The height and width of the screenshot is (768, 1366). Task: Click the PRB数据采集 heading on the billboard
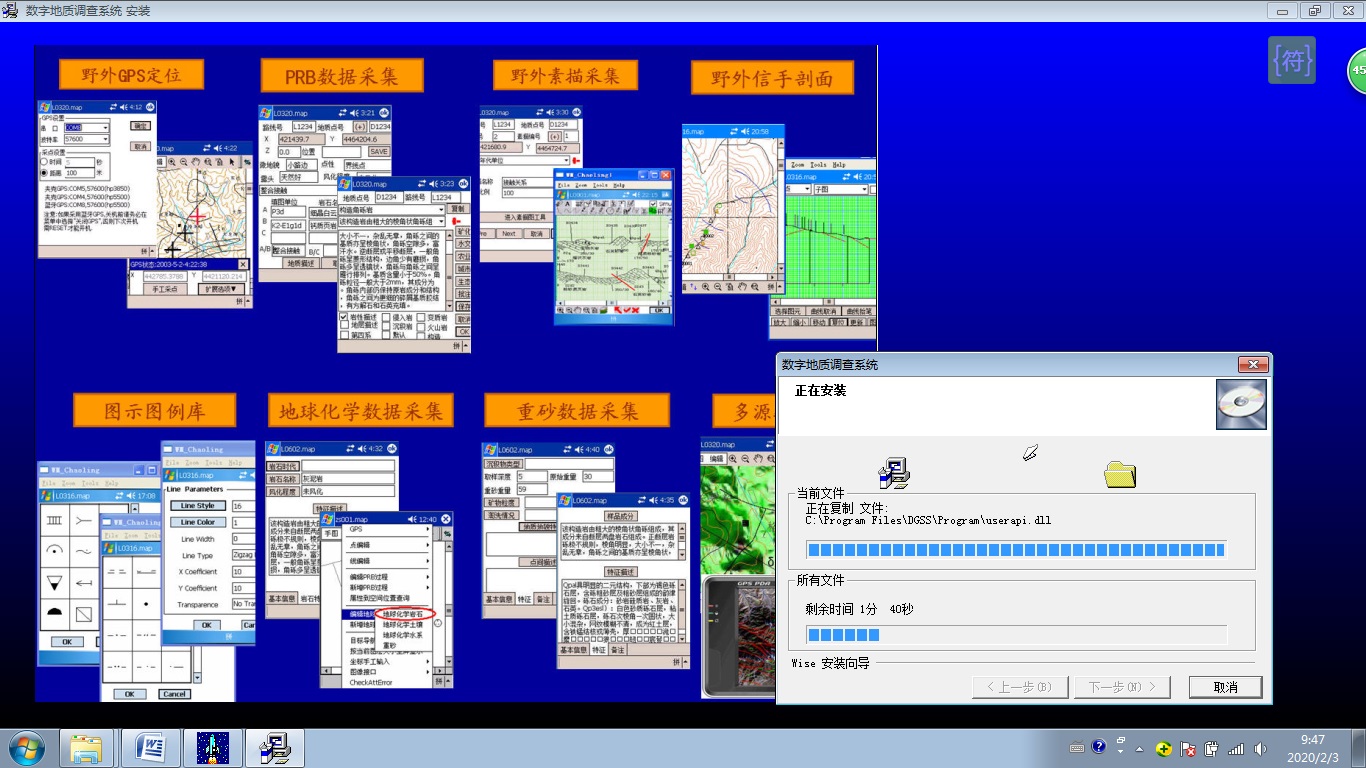click(341, 76)
